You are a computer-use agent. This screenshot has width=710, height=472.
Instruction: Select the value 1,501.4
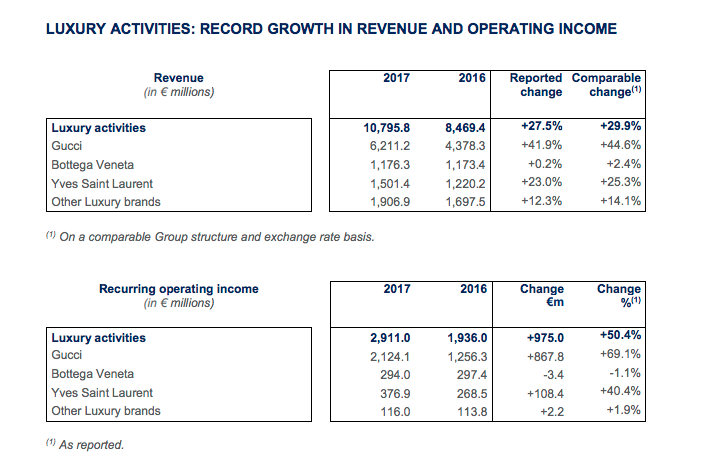390,184
